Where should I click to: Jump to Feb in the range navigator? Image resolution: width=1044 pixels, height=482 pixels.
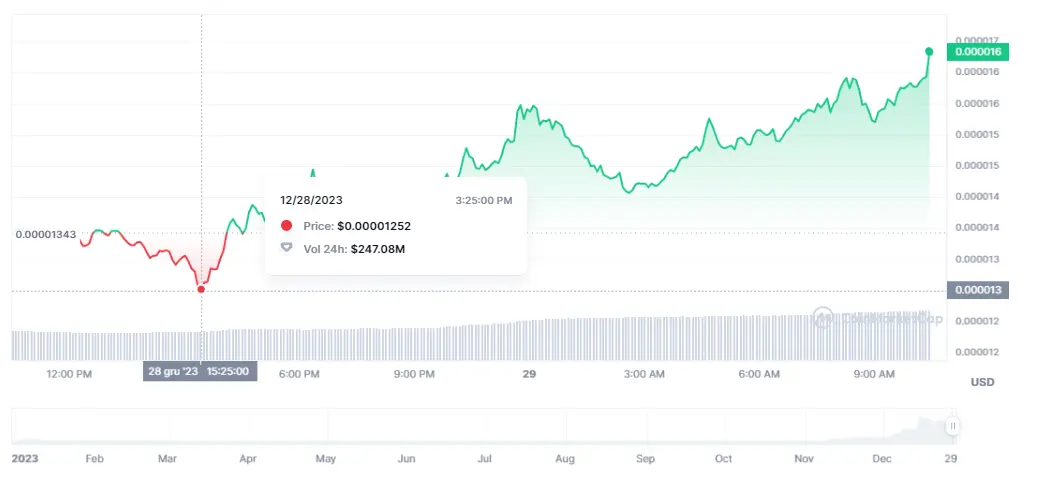click(95, 459)
